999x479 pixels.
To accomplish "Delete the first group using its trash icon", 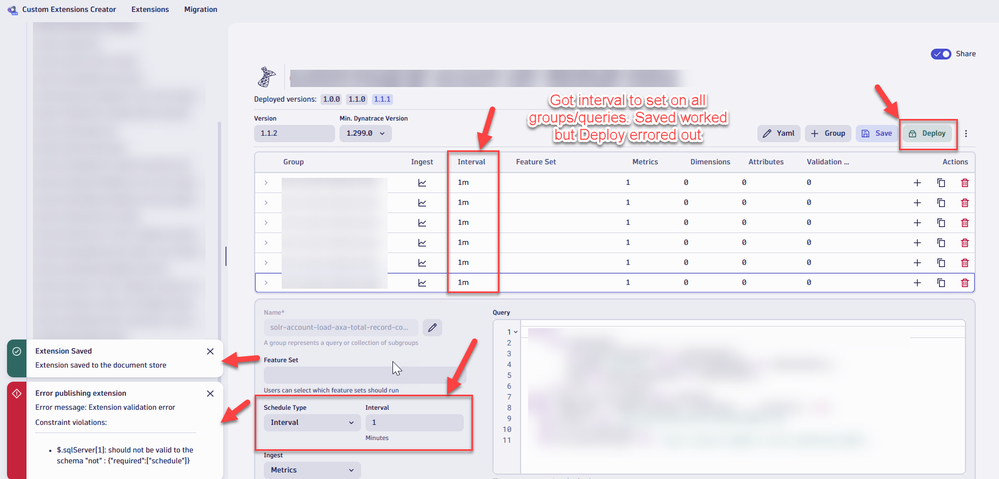I will (x=964, y=183).
